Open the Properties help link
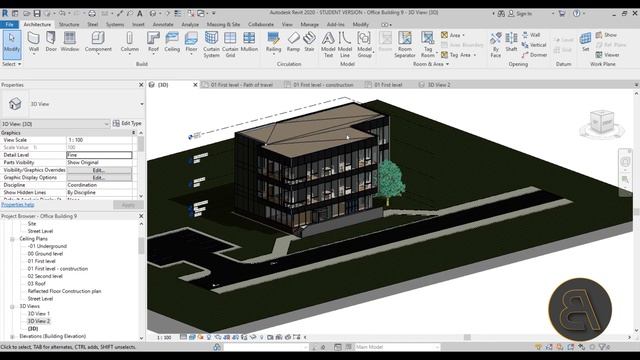 [18, 204]
